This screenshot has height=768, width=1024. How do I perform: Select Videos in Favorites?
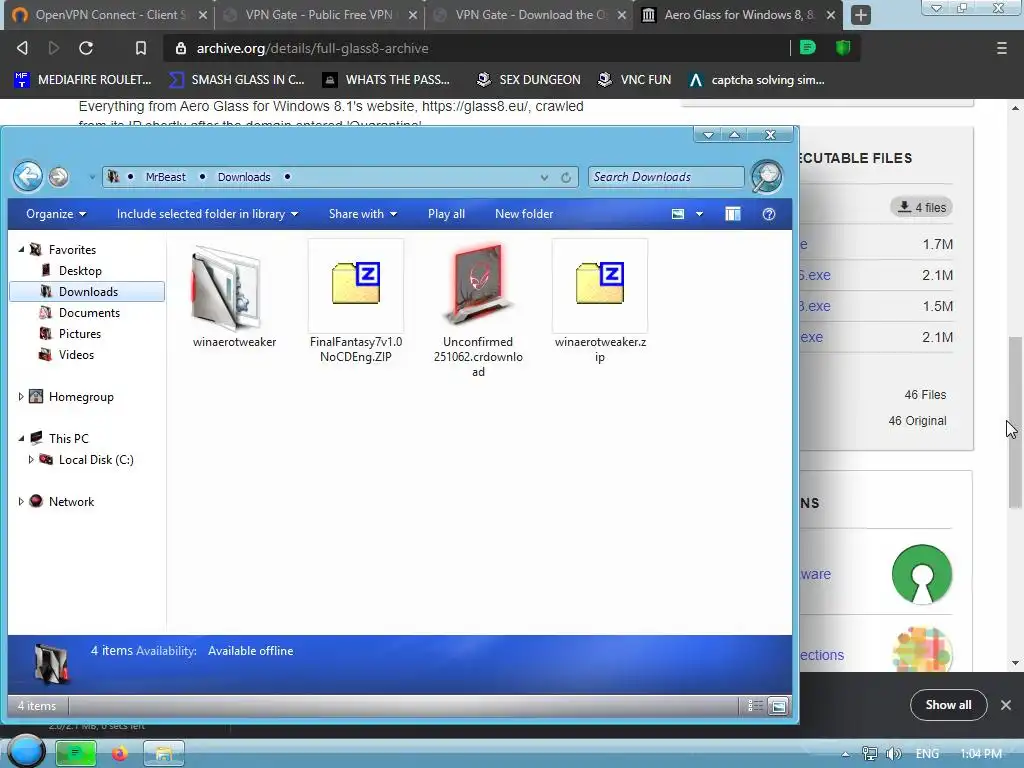pyautogui.click(x=76, y=354)
